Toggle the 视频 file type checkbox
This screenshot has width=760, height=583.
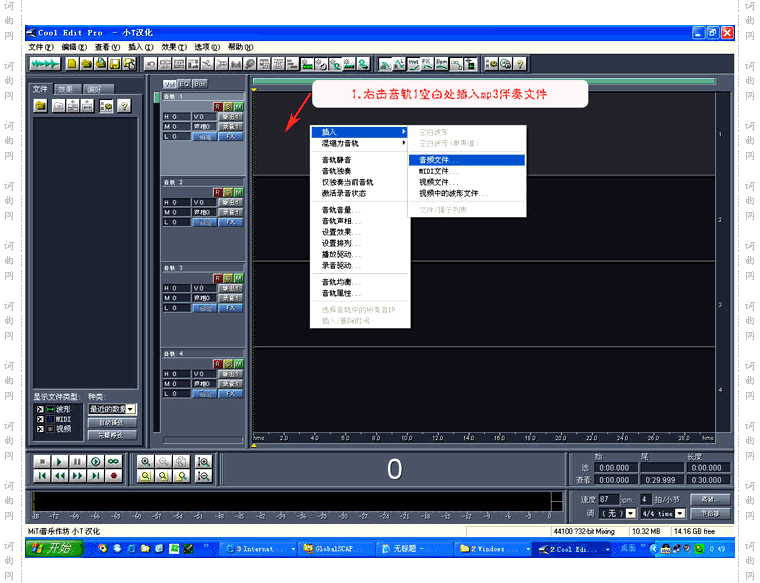pyautogui.click(x=40, y=429)
